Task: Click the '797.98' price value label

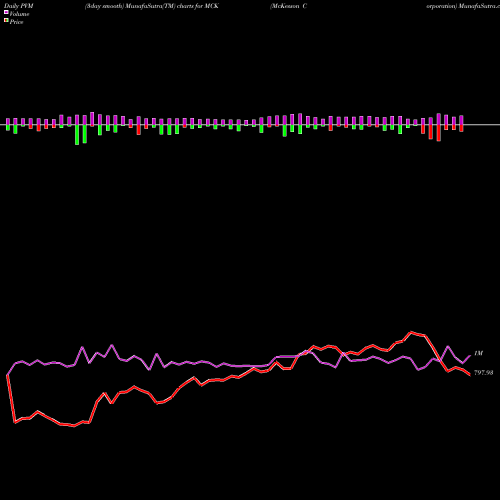Action: click(x=483, y=373)
